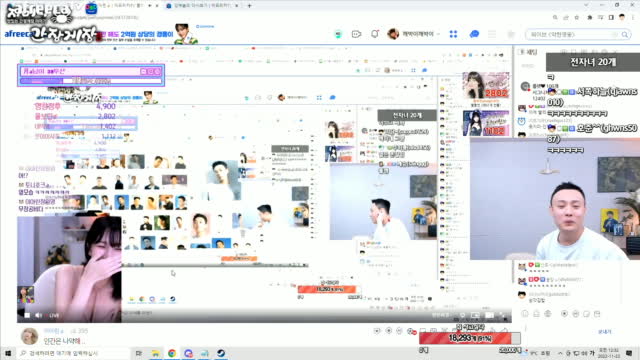Click the search magnifier in header search box
This screenshot has height=360, width=640.
tap(624, 35)
